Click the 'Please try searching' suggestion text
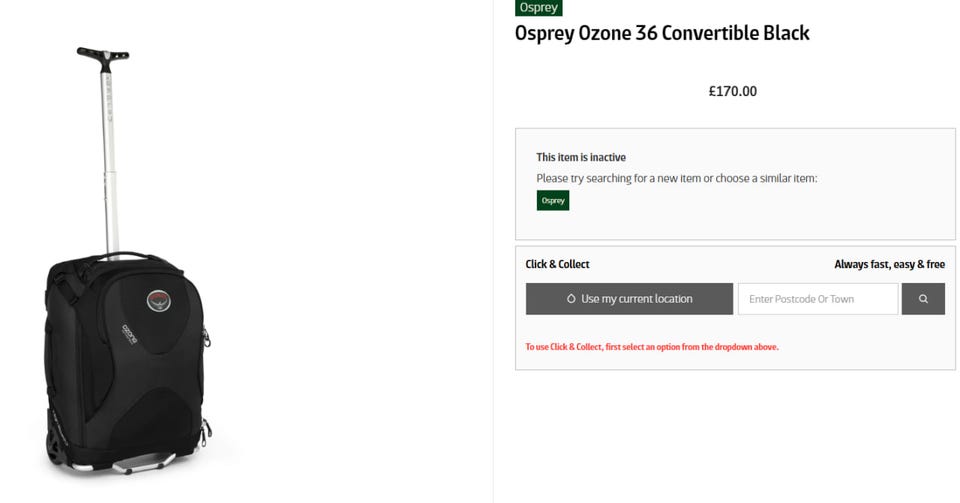960x503 pixels. tap(677, 178)
